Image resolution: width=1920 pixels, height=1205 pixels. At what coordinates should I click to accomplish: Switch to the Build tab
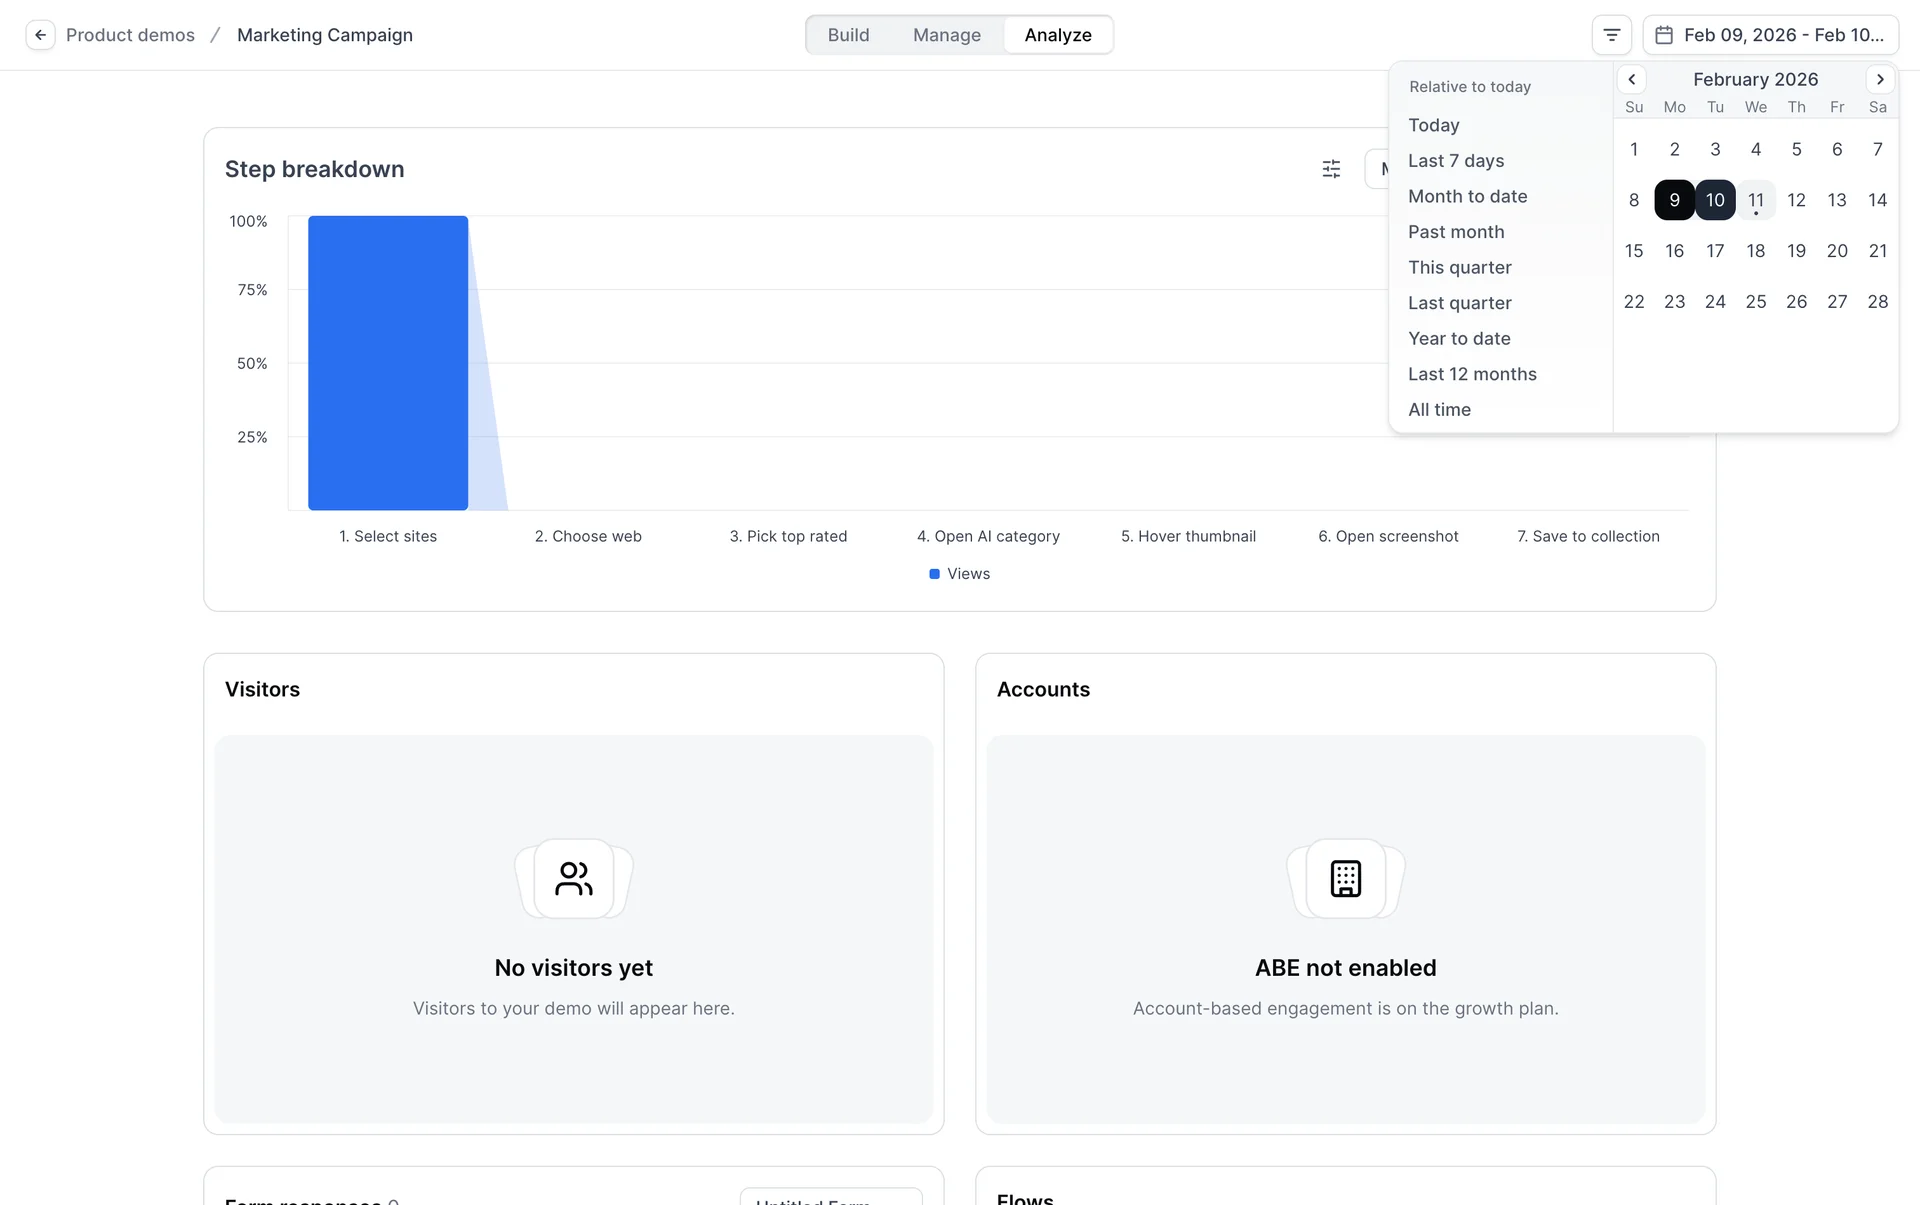tap(848, 35)
